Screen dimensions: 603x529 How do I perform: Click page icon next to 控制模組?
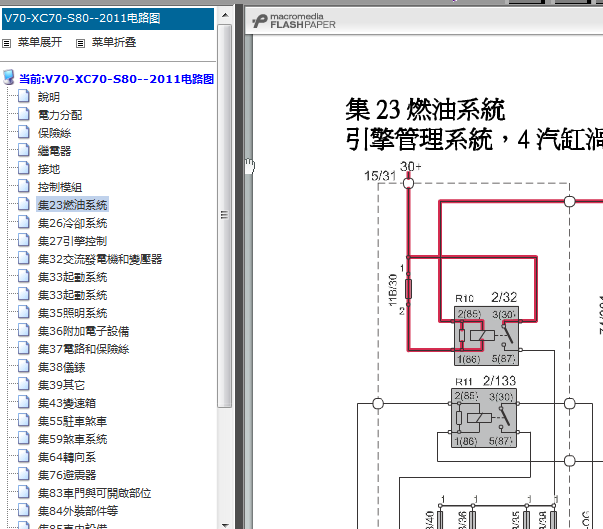(x=24, y=186)
